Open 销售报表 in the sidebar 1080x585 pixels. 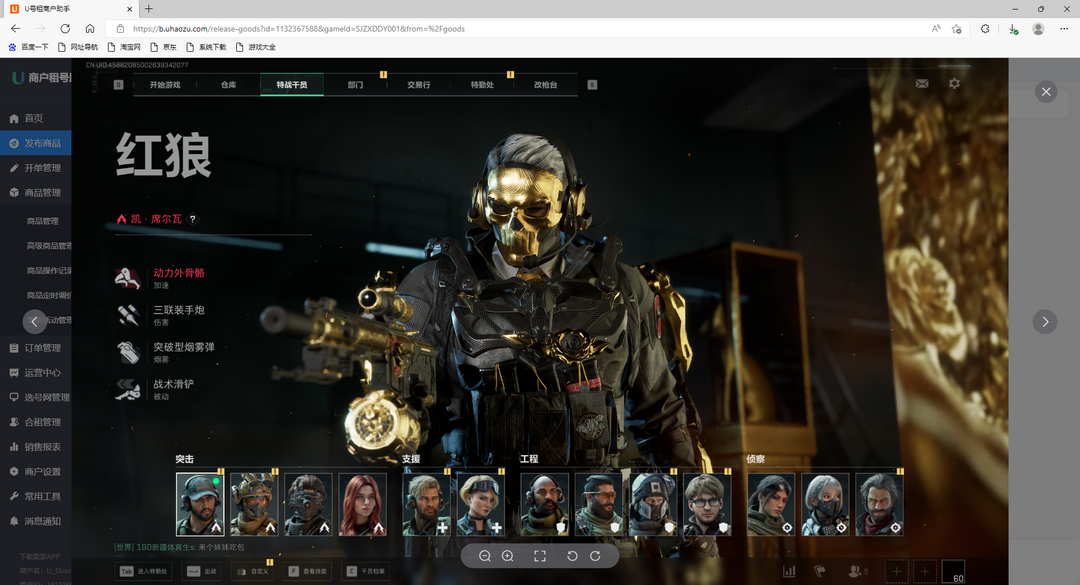42,447
